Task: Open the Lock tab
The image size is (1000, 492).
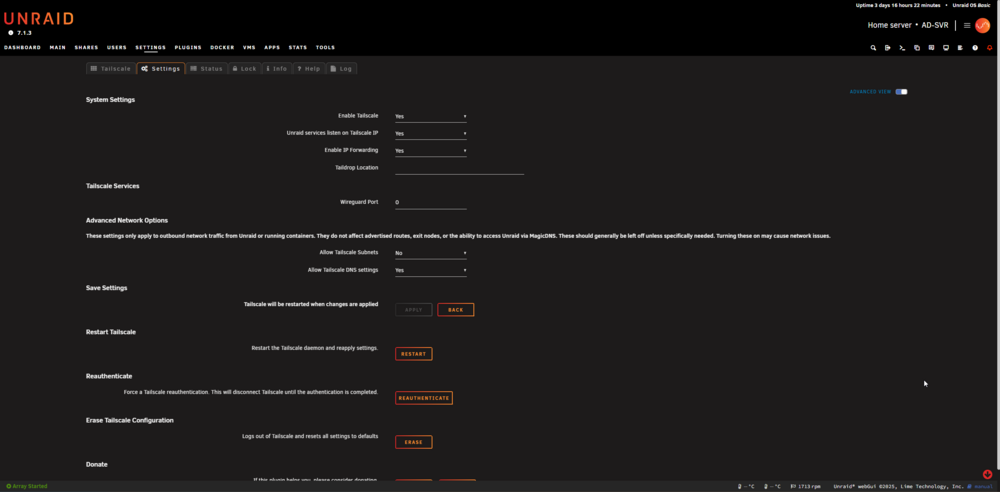Action: pos(244,68)
